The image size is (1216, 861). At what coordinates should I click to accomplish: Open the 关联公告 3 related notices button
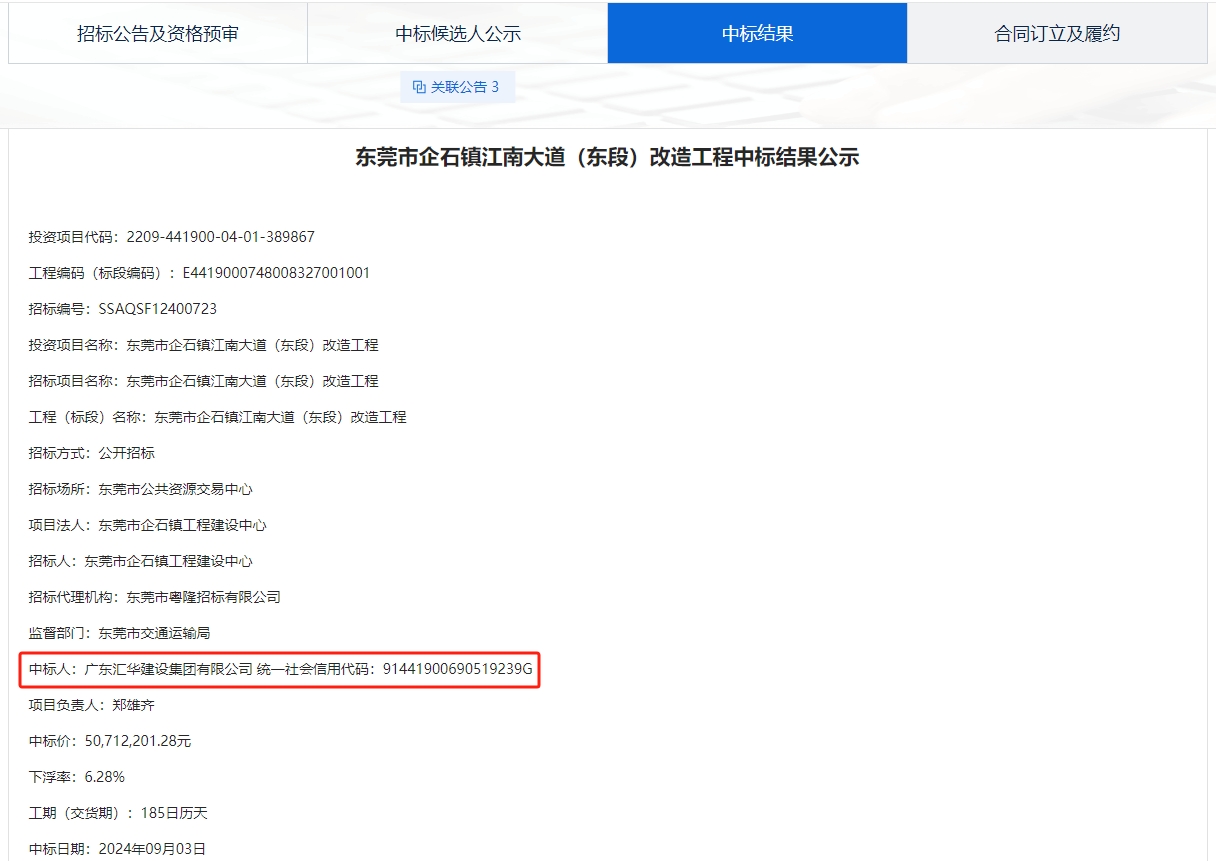click(457, 87)
